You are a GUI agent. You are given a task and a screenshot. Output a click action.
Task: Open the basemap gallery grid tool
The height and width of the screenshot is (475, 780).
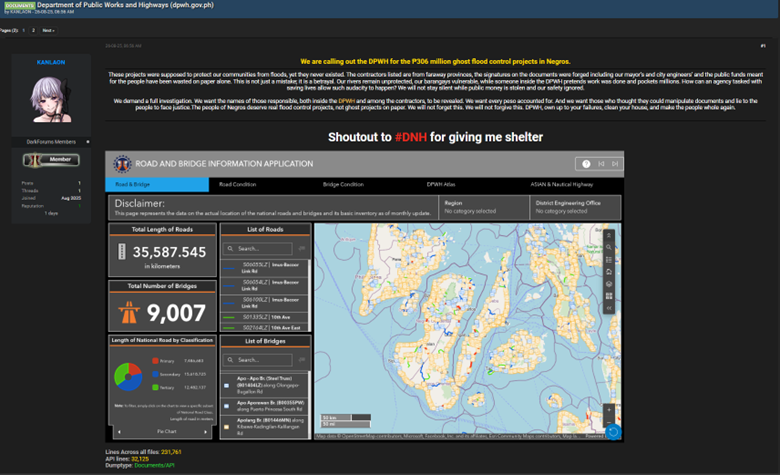[x=609, y=296]
